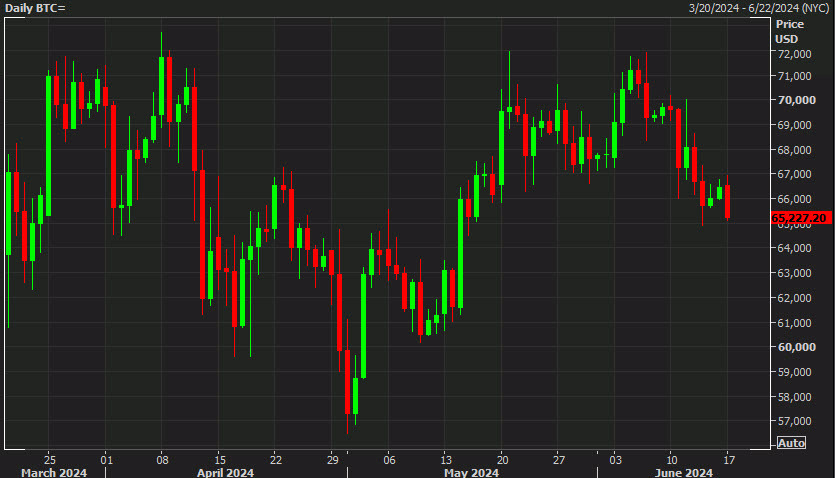Image resolution: width=835 pixels, height=478 pixels.
Task: Click the 08 date tick label
Action: click(x=162, y=460)
